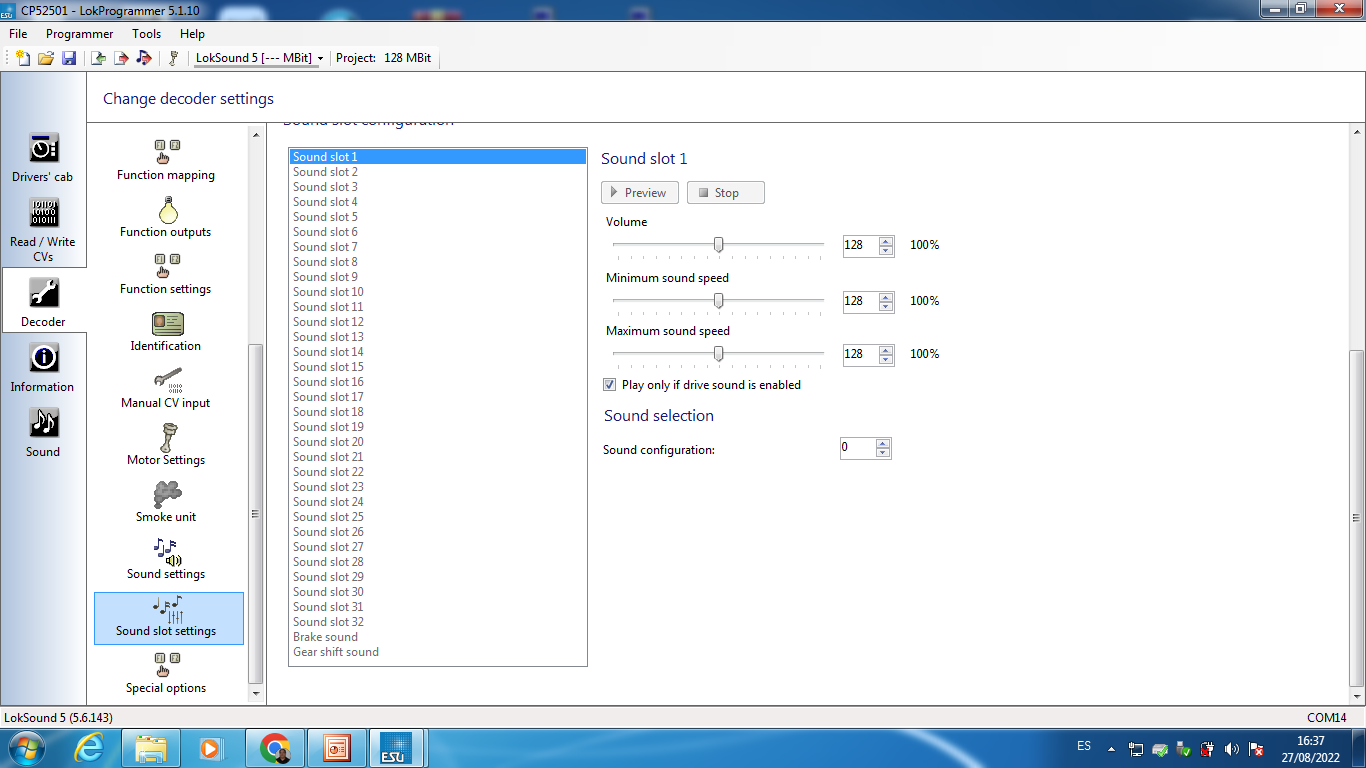Open the Windows Start menu

coord(28,748)
